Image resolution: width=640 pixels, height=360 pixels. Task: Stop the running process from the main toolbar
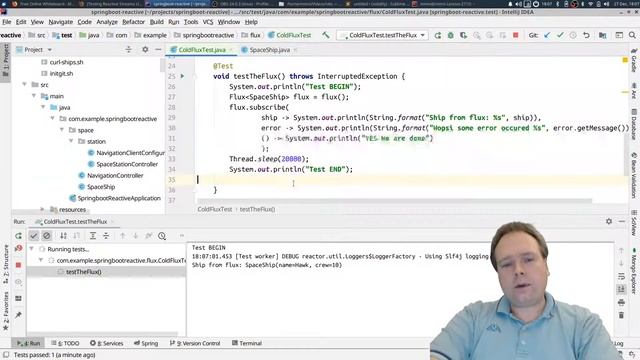(x=516, y=36)
